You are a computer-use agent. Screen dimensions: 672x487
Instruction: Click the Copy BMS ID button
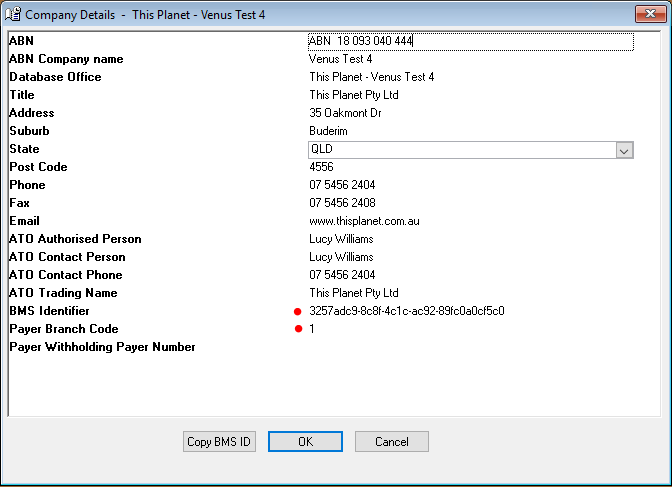pyautogui.click(x=219, y=442)
